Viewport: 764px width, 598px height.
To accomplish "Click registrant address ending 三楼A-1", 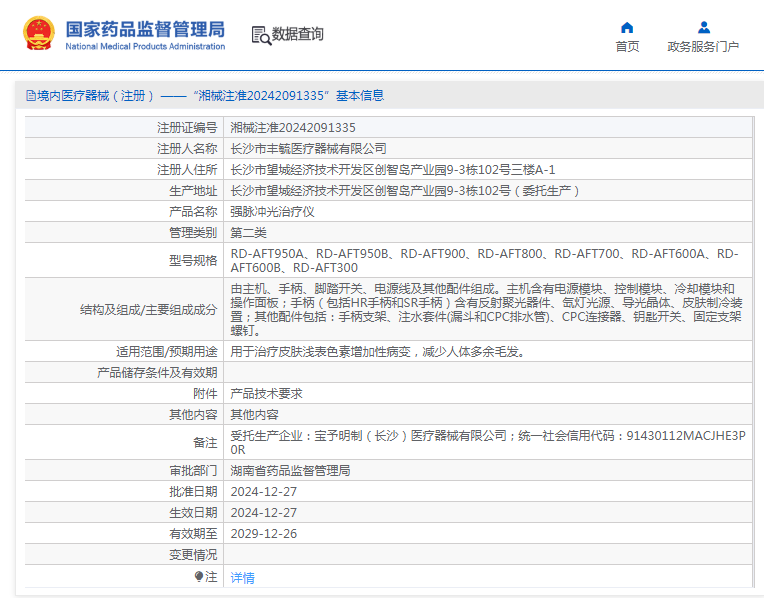I will tap(393, 170).
